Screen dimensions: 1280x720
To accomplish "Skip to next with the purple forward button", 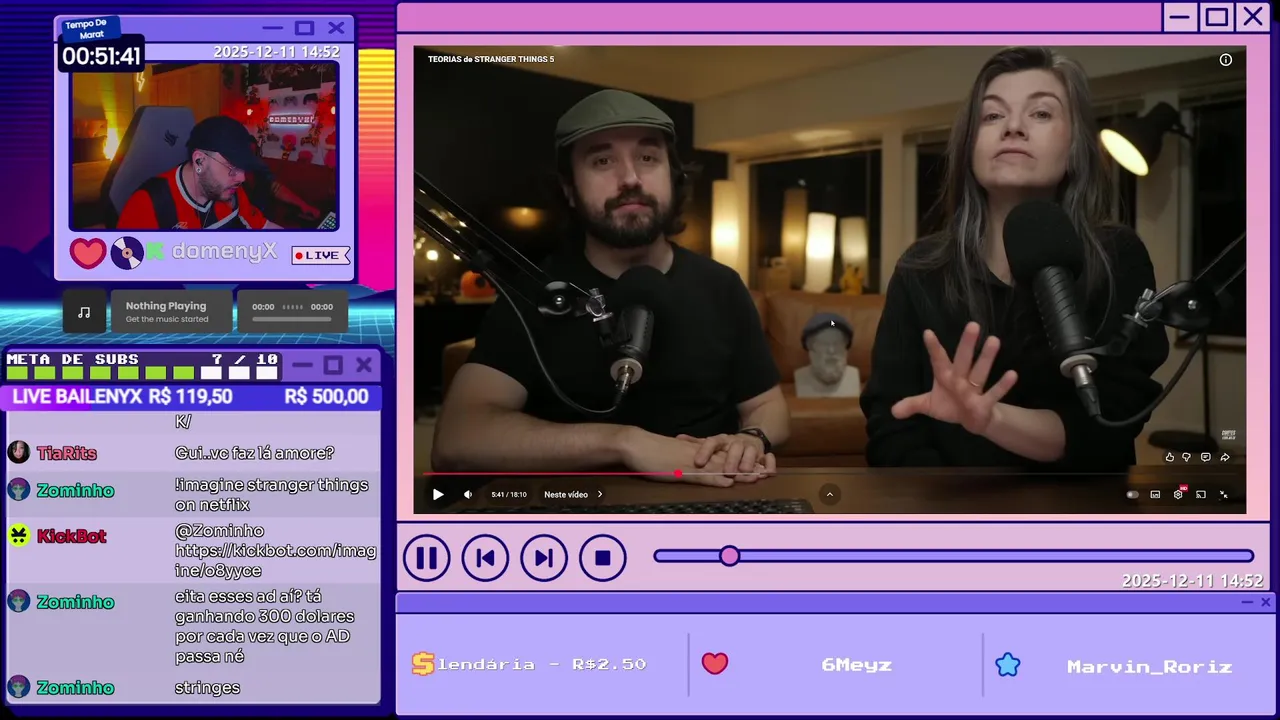I will [544, 558].
